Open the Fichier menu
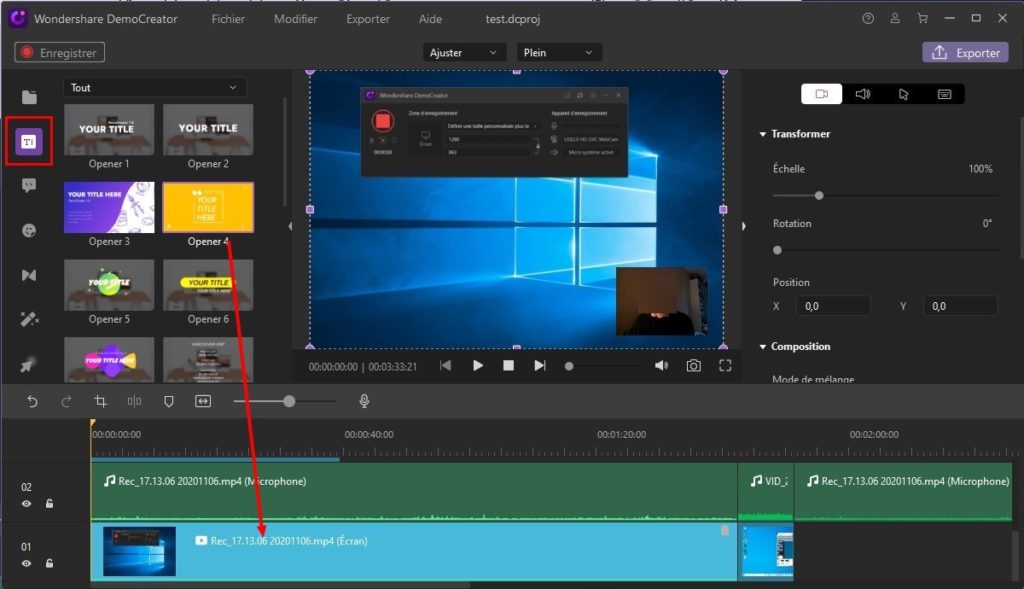This screenshot has width=1024, height=589. (x=228, y=19)
